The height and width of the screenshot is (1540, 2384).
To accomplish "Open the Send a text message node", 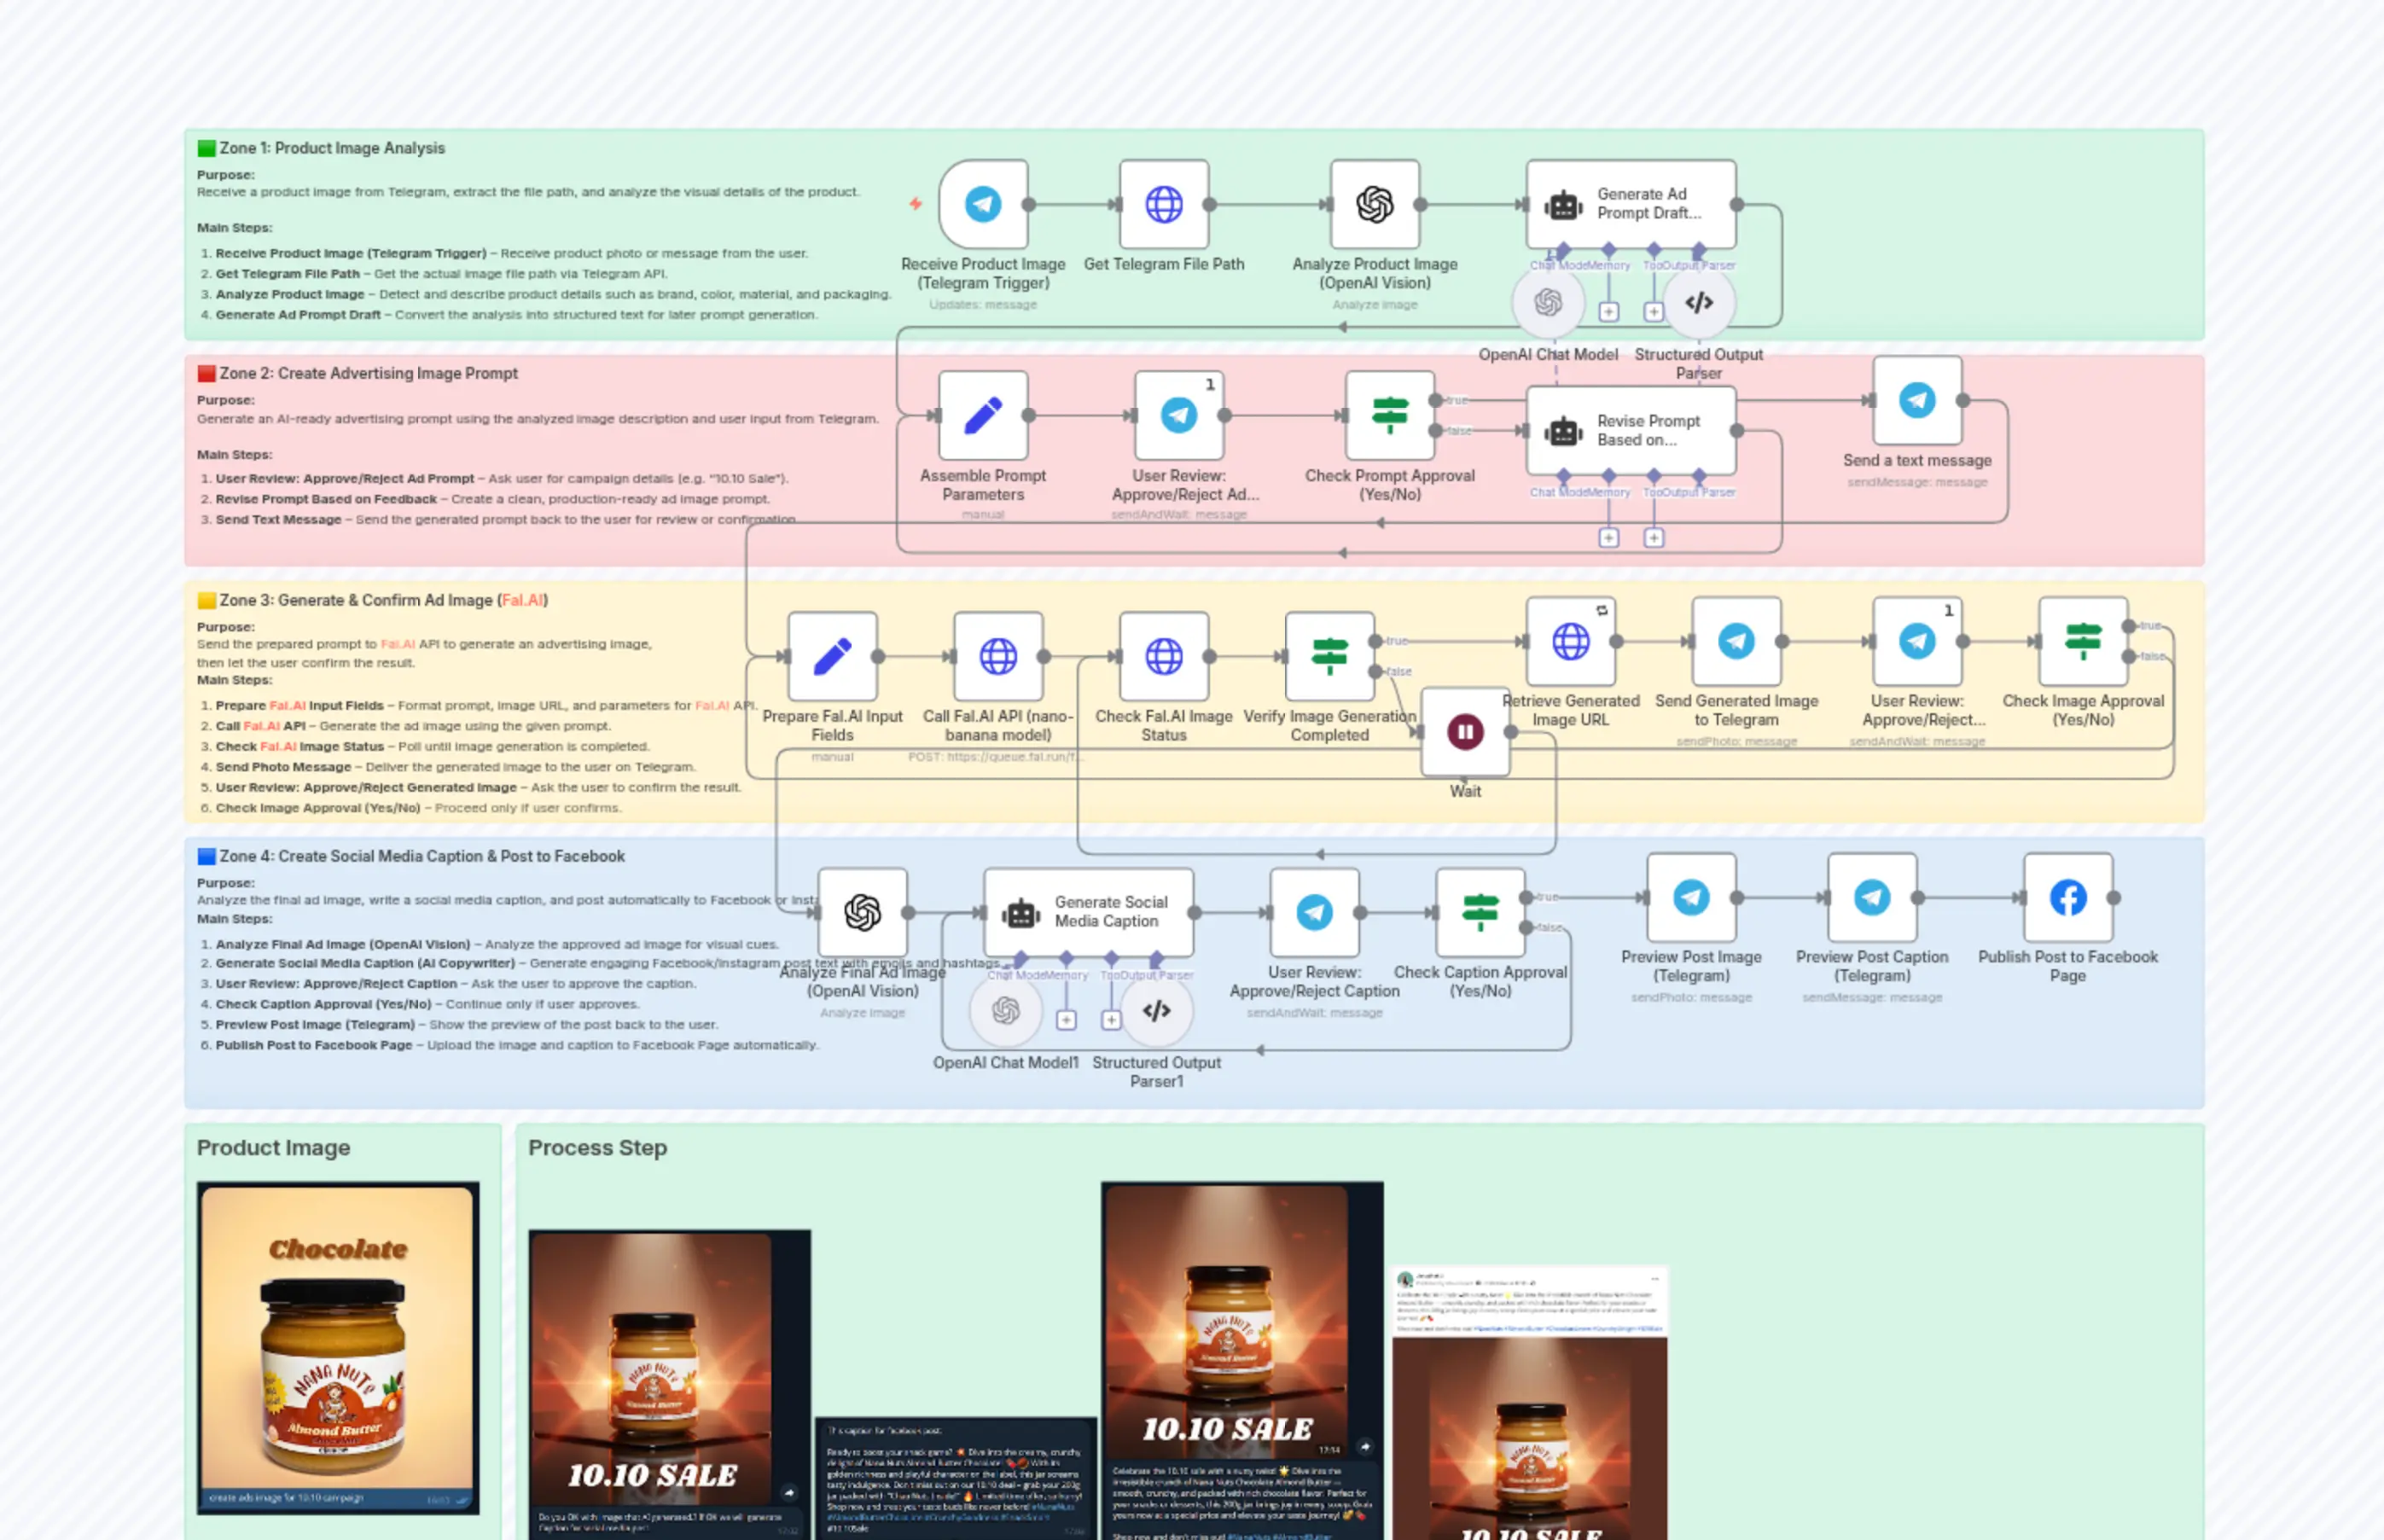I will coord(1916,402).
